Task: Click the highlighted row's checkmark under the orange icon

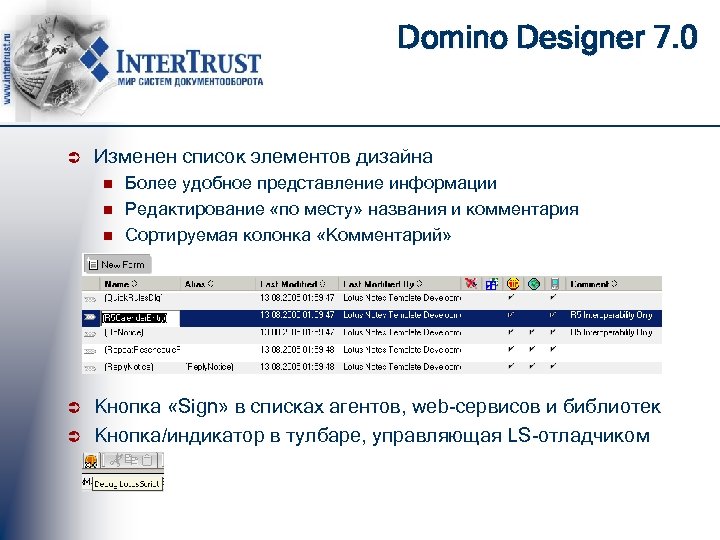Action: coord(511,315)
